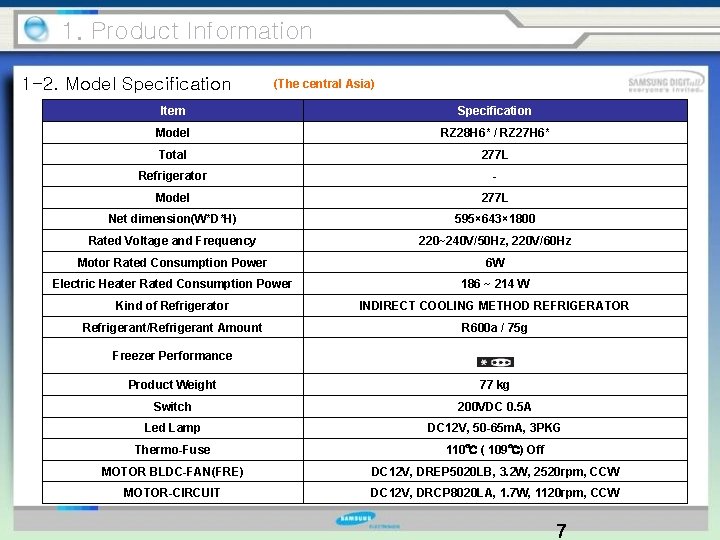
Task: Select the 'DRCP8020LA' circuit motor specification
Action: pos(455,493)
